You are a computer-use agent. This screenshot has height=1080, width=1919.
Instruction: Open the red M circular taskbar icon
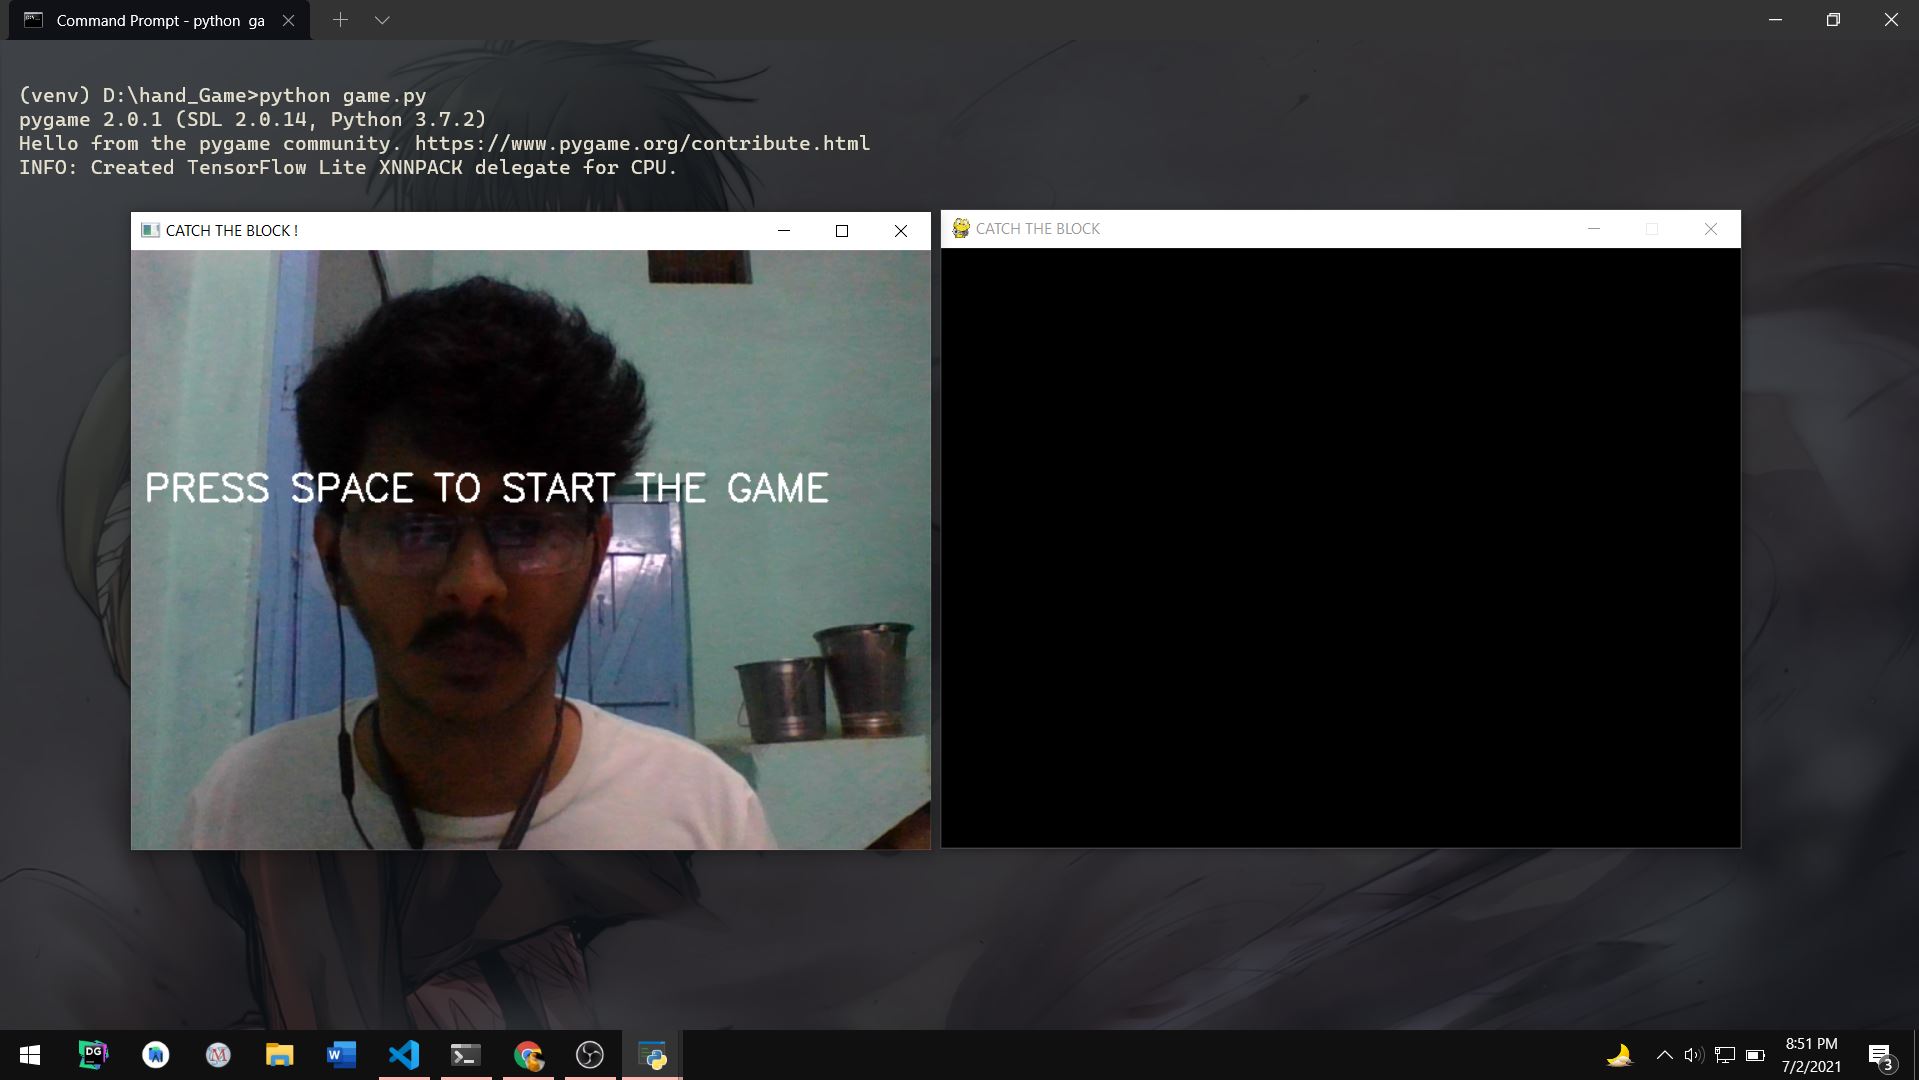(218, 1055)
